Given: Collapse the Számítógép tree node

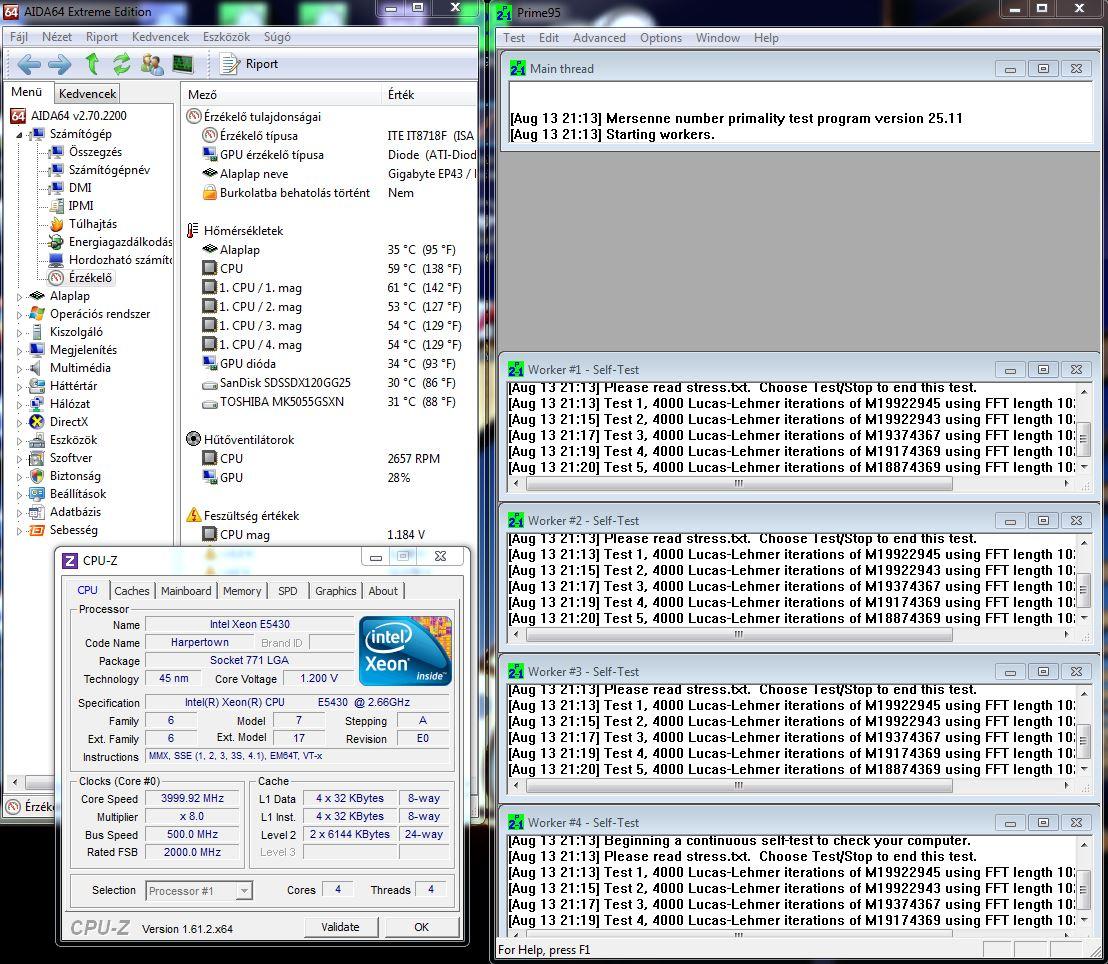Looking at the screenshot, I should coord(20,134).
